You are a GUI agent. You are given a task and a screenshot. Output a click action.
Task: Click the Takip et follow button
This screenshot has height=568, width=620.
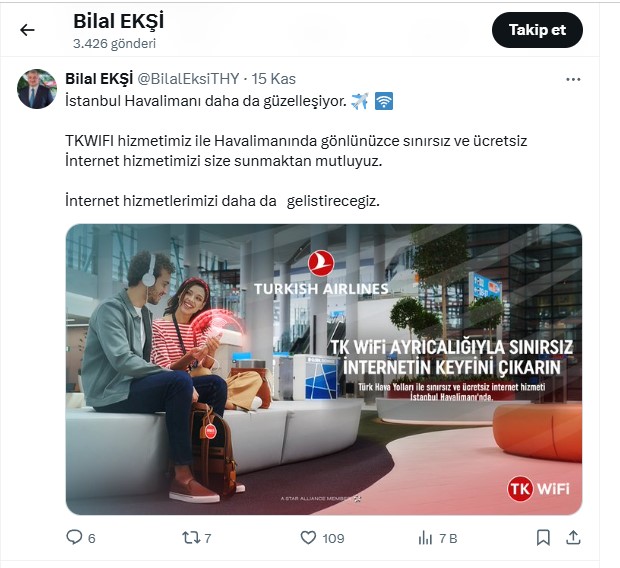[x=537, y=30]
